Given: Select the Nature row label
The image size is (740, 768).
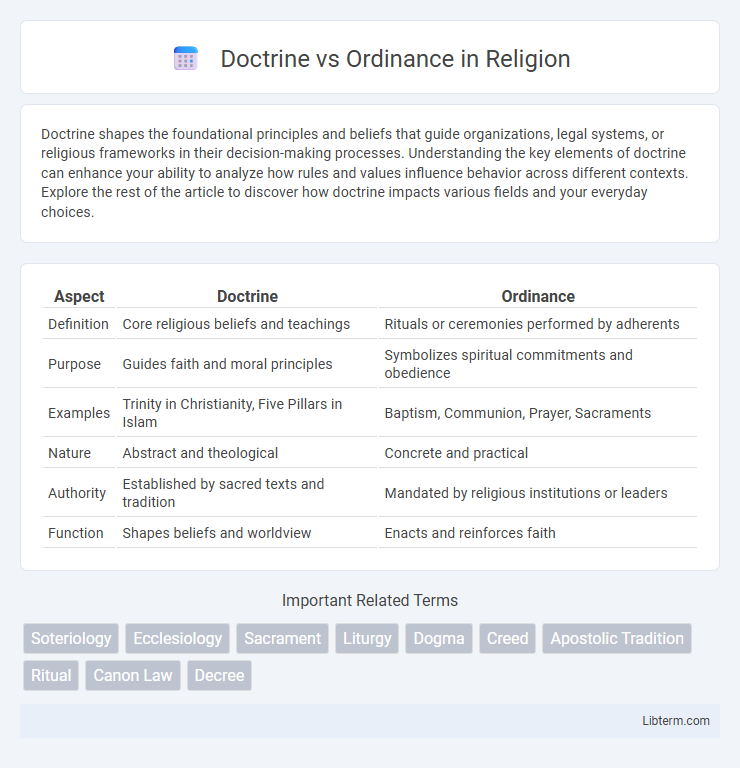Looking at the screenshot, I should click(70, 453).
